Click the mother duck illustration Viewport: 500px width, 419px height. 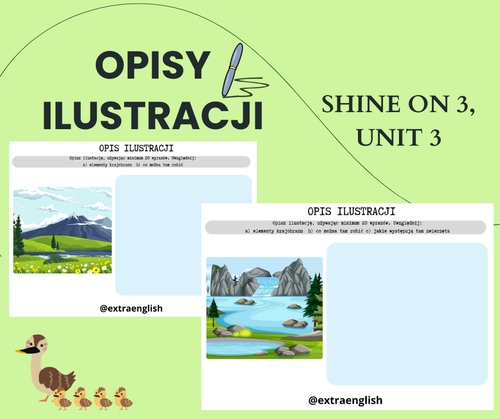[46, 367]
